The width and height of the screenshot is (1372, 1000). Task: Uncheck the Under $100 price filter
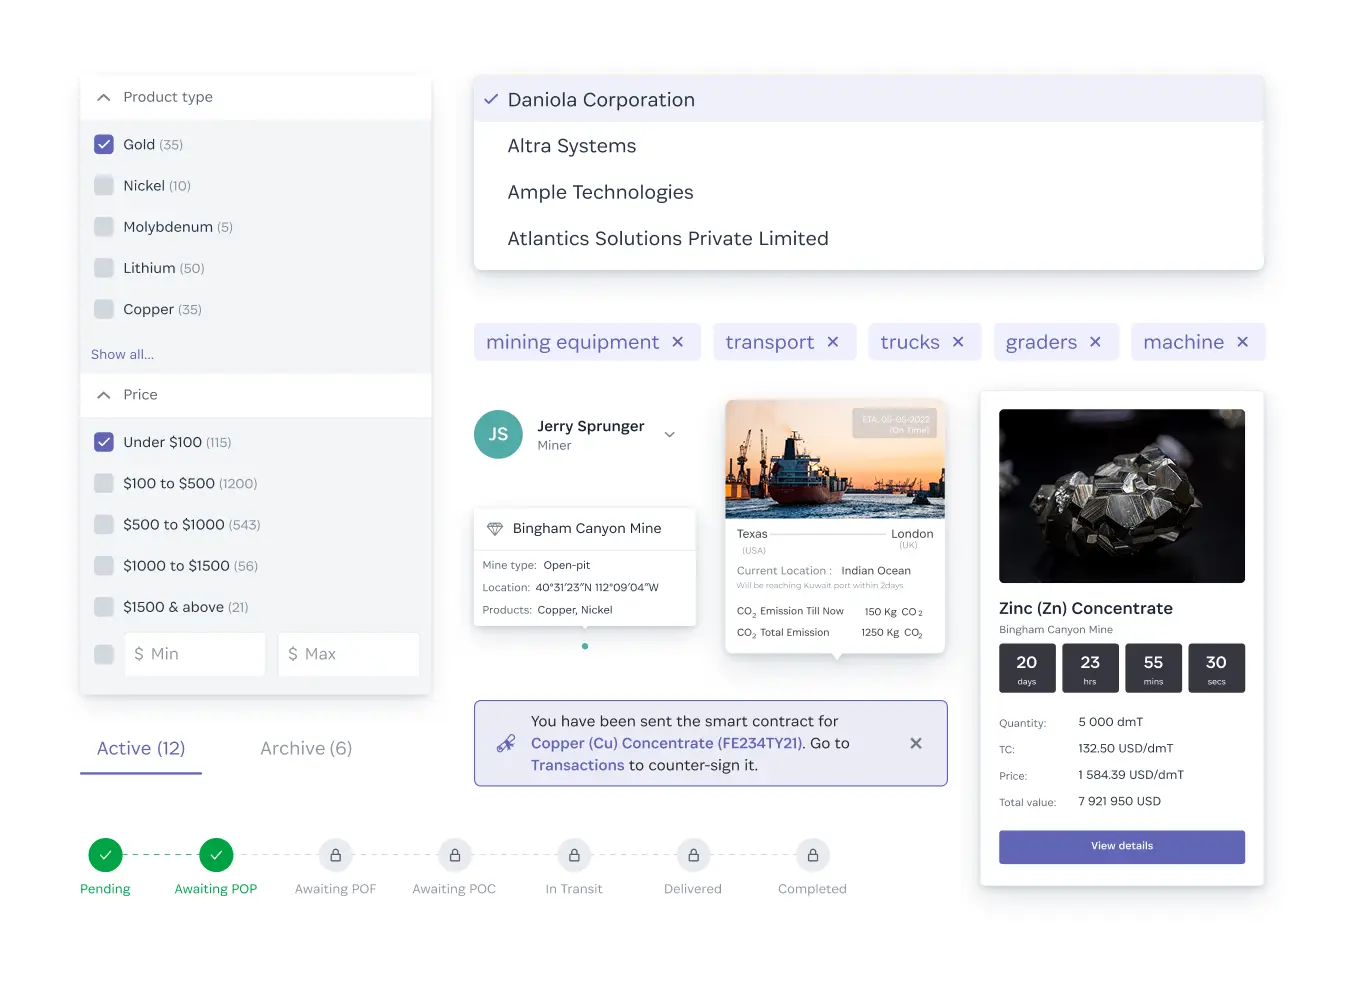(x=104, y=441)
